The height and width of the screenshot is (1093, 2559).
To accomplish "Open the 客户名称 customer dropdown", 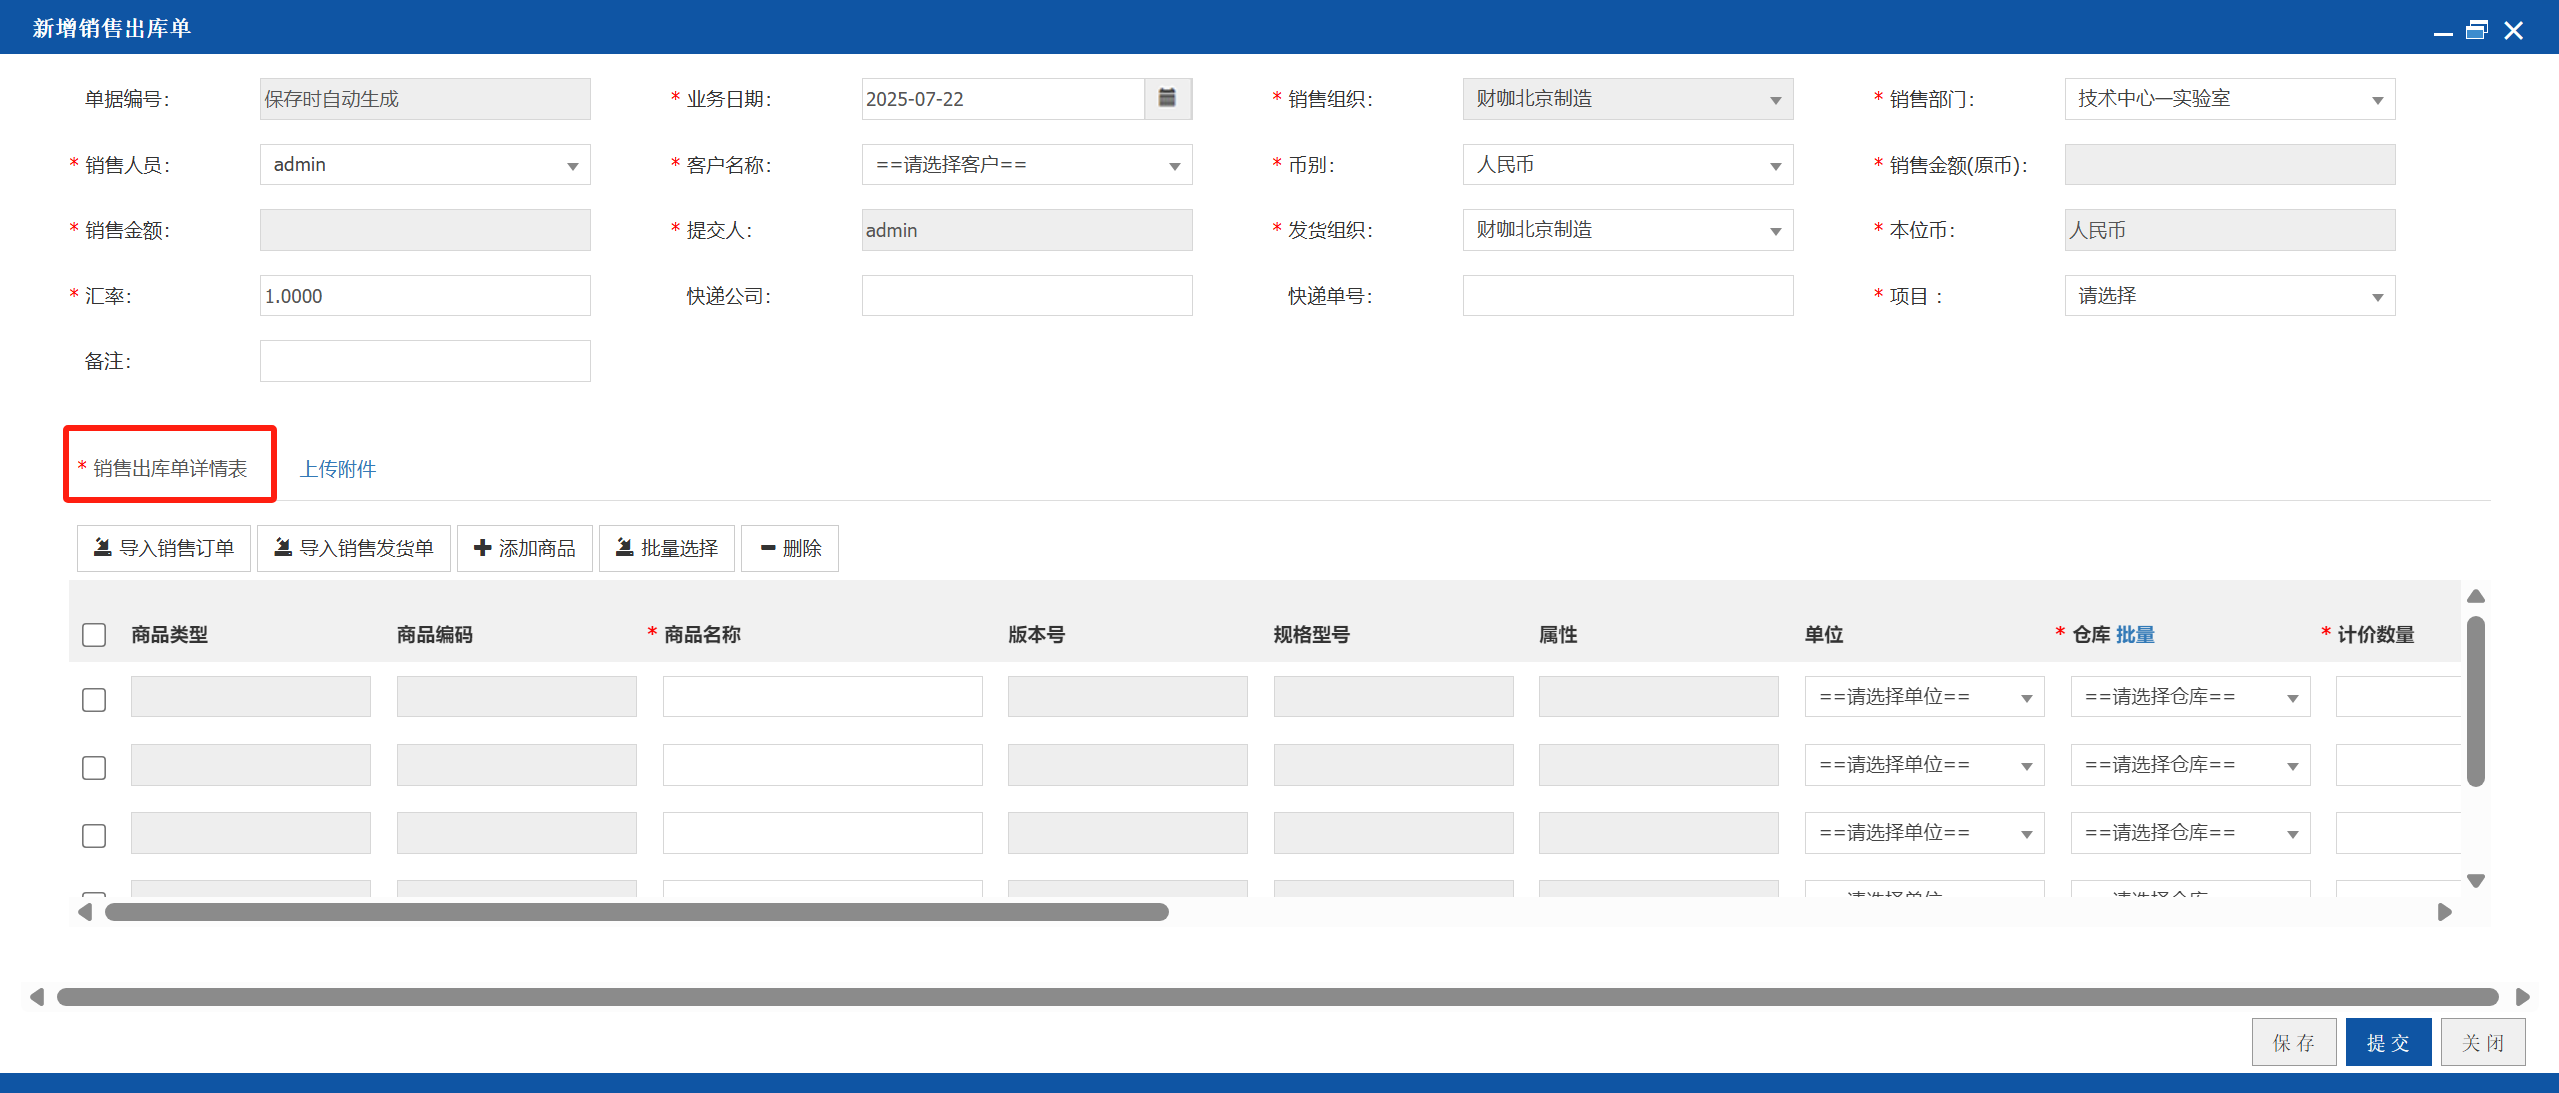I will (1027, 165).
